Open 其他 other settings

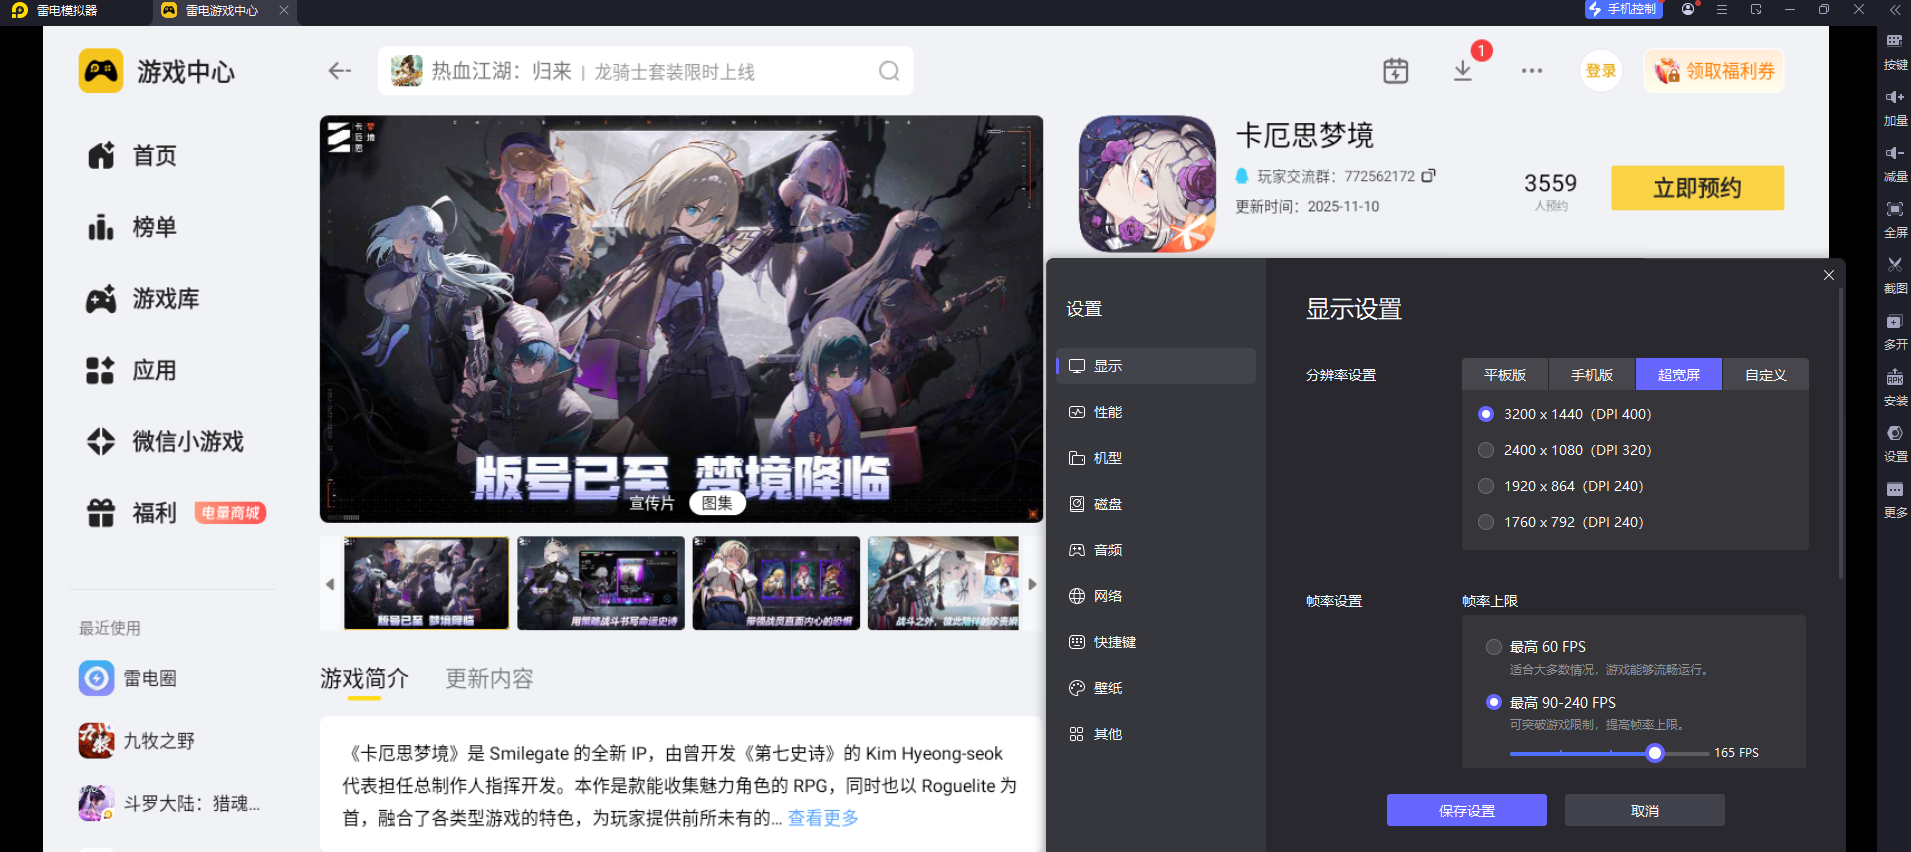(x=1155, y=734)
